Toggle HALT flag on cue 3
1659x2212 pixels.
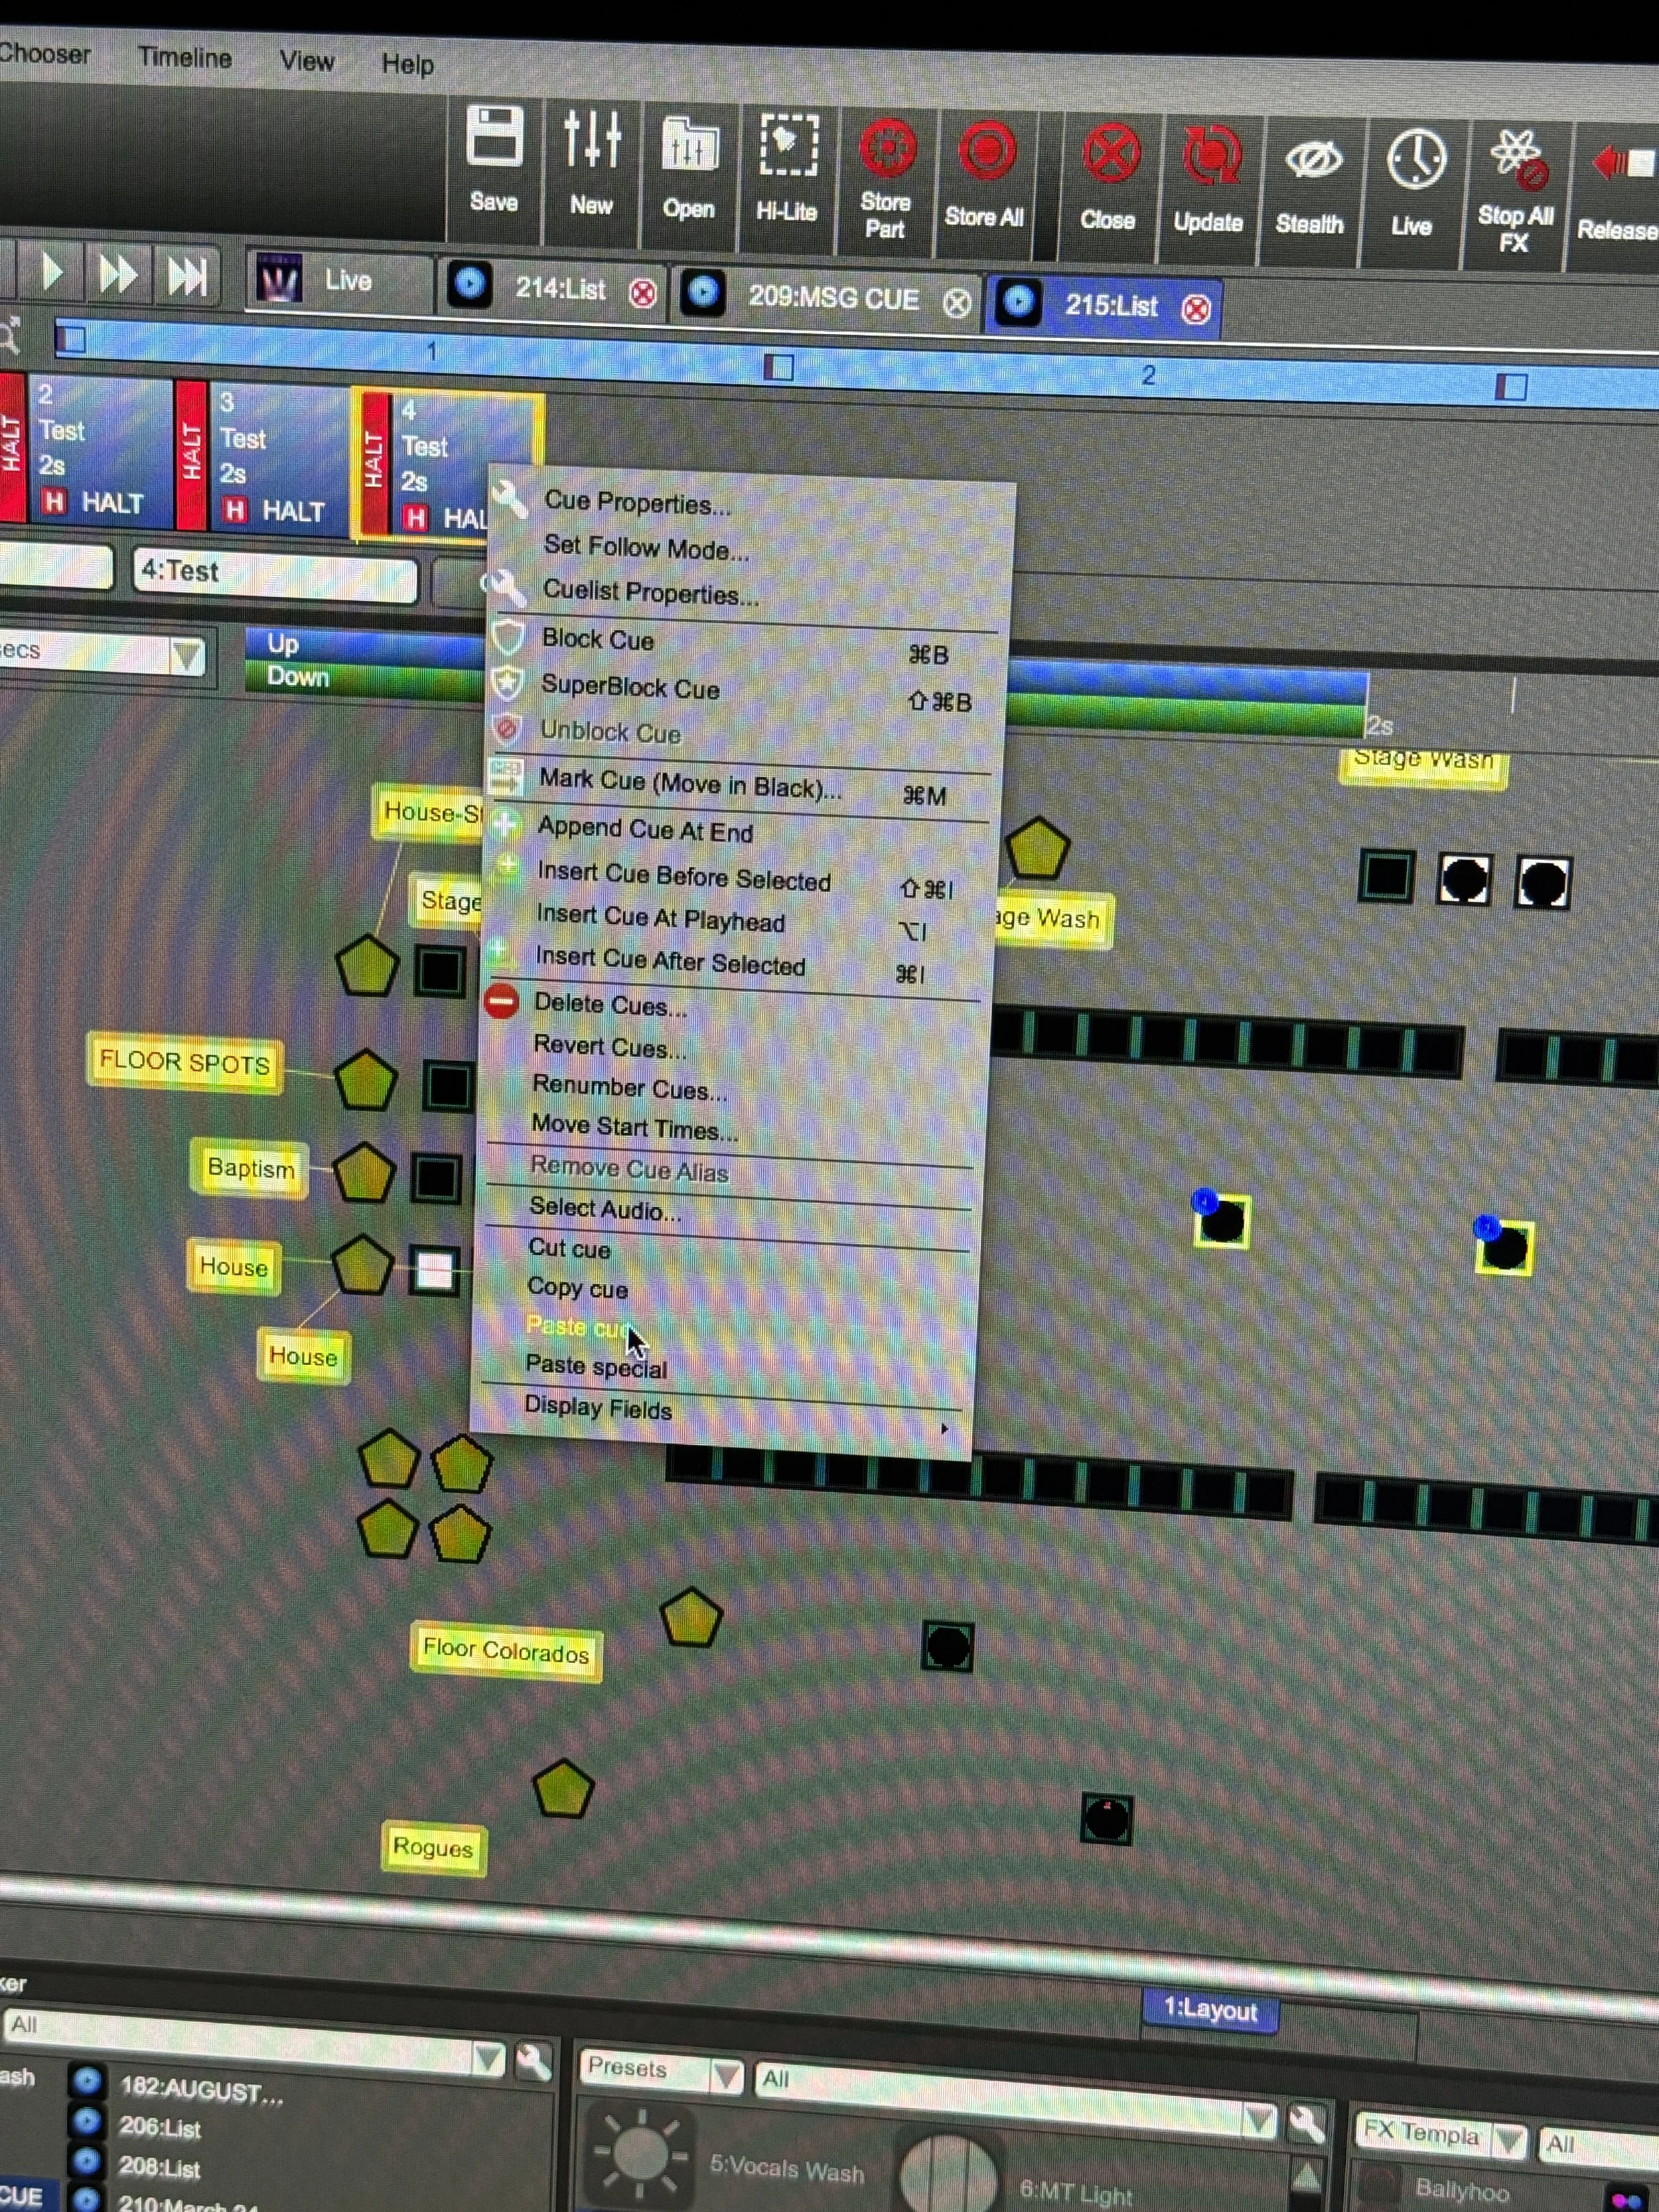[234, 511]
